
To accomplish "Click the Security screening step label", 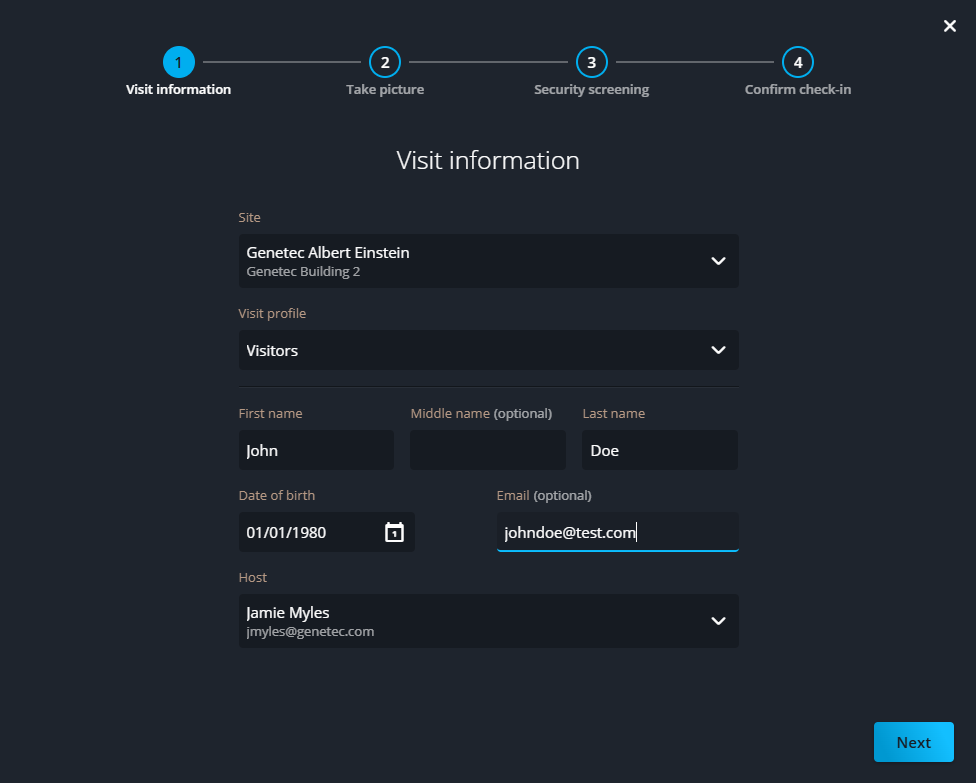I will pyautogui.click(x=591, y=89).
